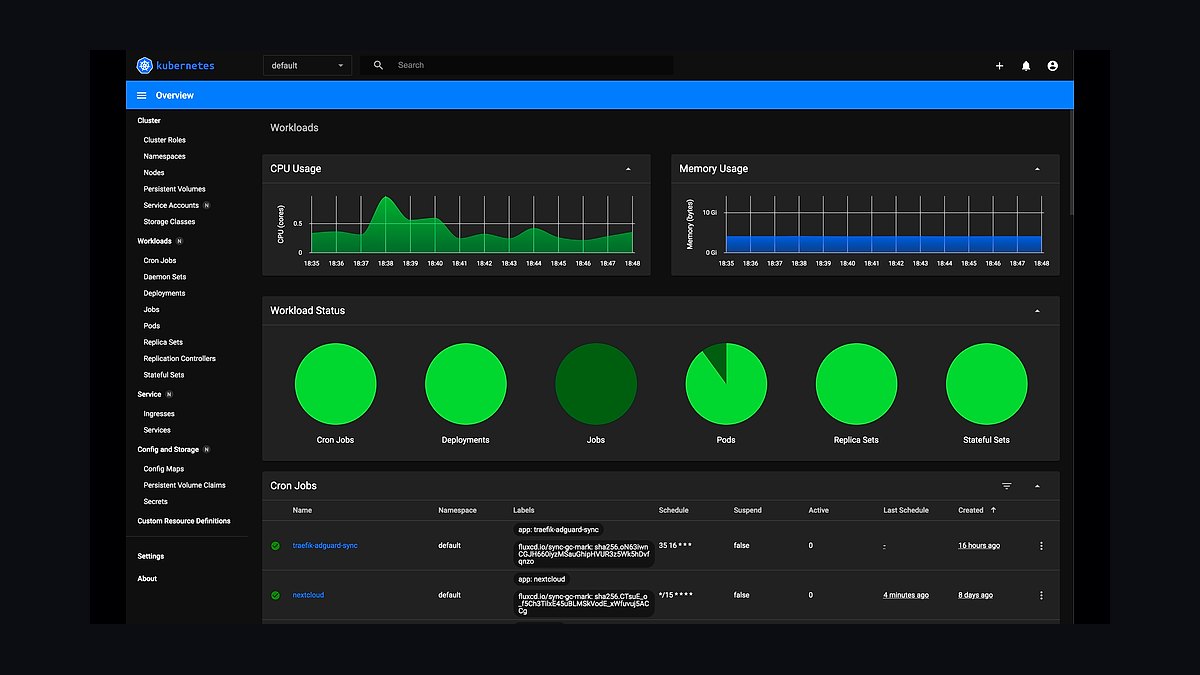Click the plus create-resource icon
1200x675 pixels.
(999, 66)
